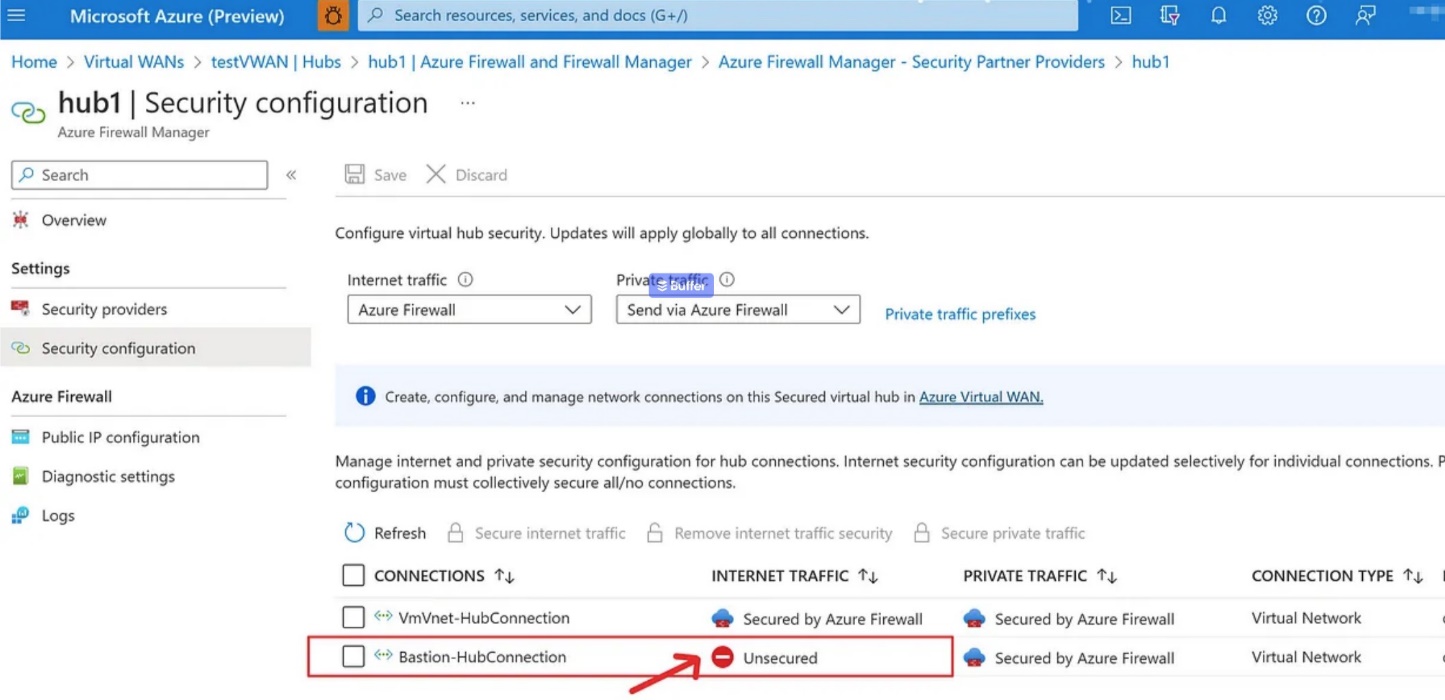Screen dimensions: 1445x700
Task: Check the VmVnet-HubConnection row checkbox
Action: pyautogui.click(x=353, y=618)
